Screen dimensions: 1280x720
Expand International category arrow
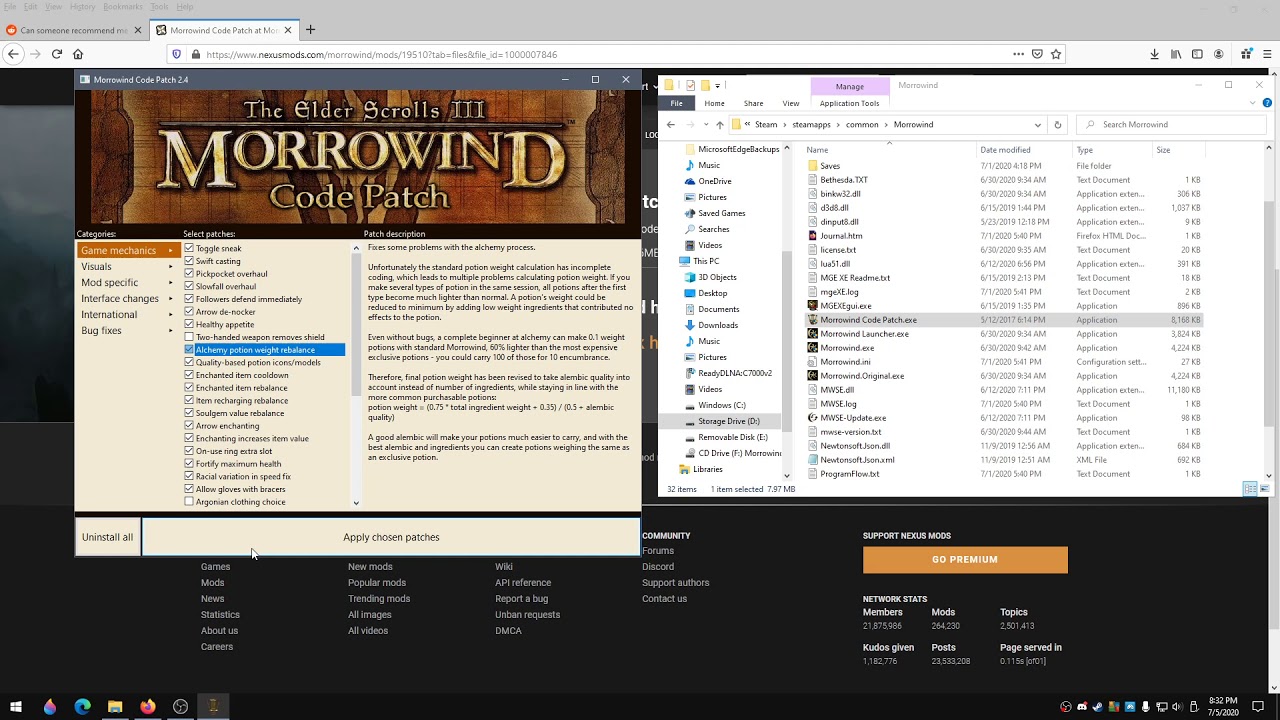(x=170, y=314)
